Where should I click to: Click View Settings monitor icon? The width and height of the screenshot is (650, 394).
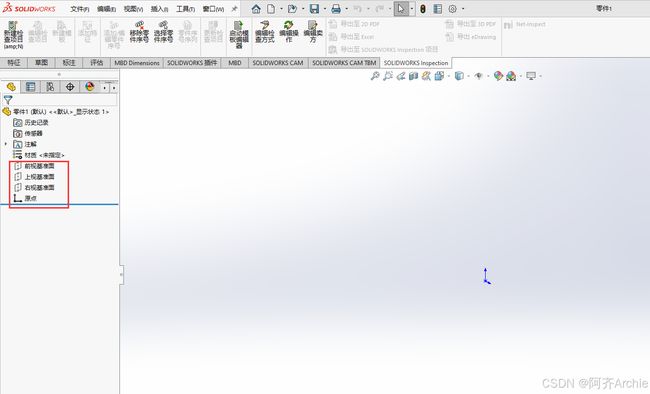(x=531, y=76)
